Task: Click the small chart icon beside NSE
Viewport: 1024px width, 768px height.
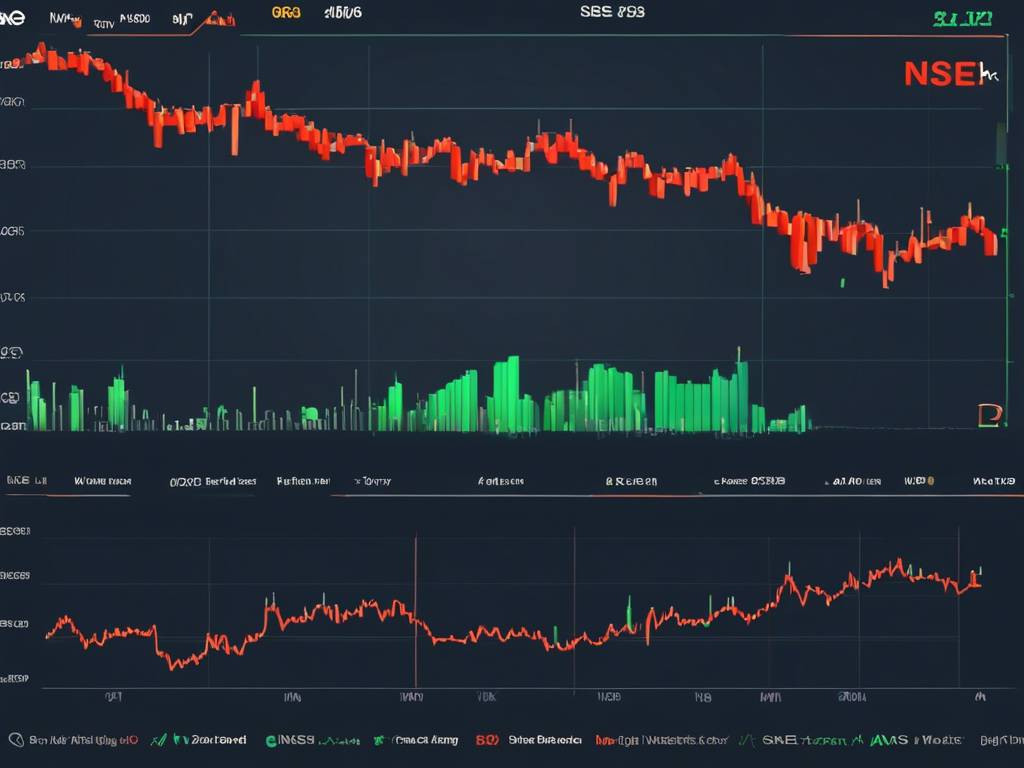Action: click(x=990, y=72)
